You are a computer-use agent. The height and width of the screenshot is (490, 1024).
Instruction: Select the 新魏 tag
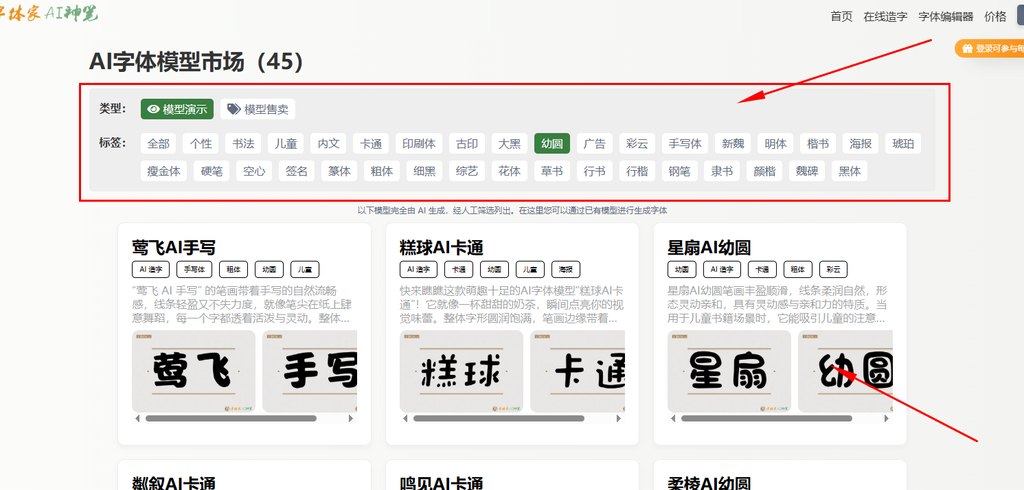(x=733, y=144)
